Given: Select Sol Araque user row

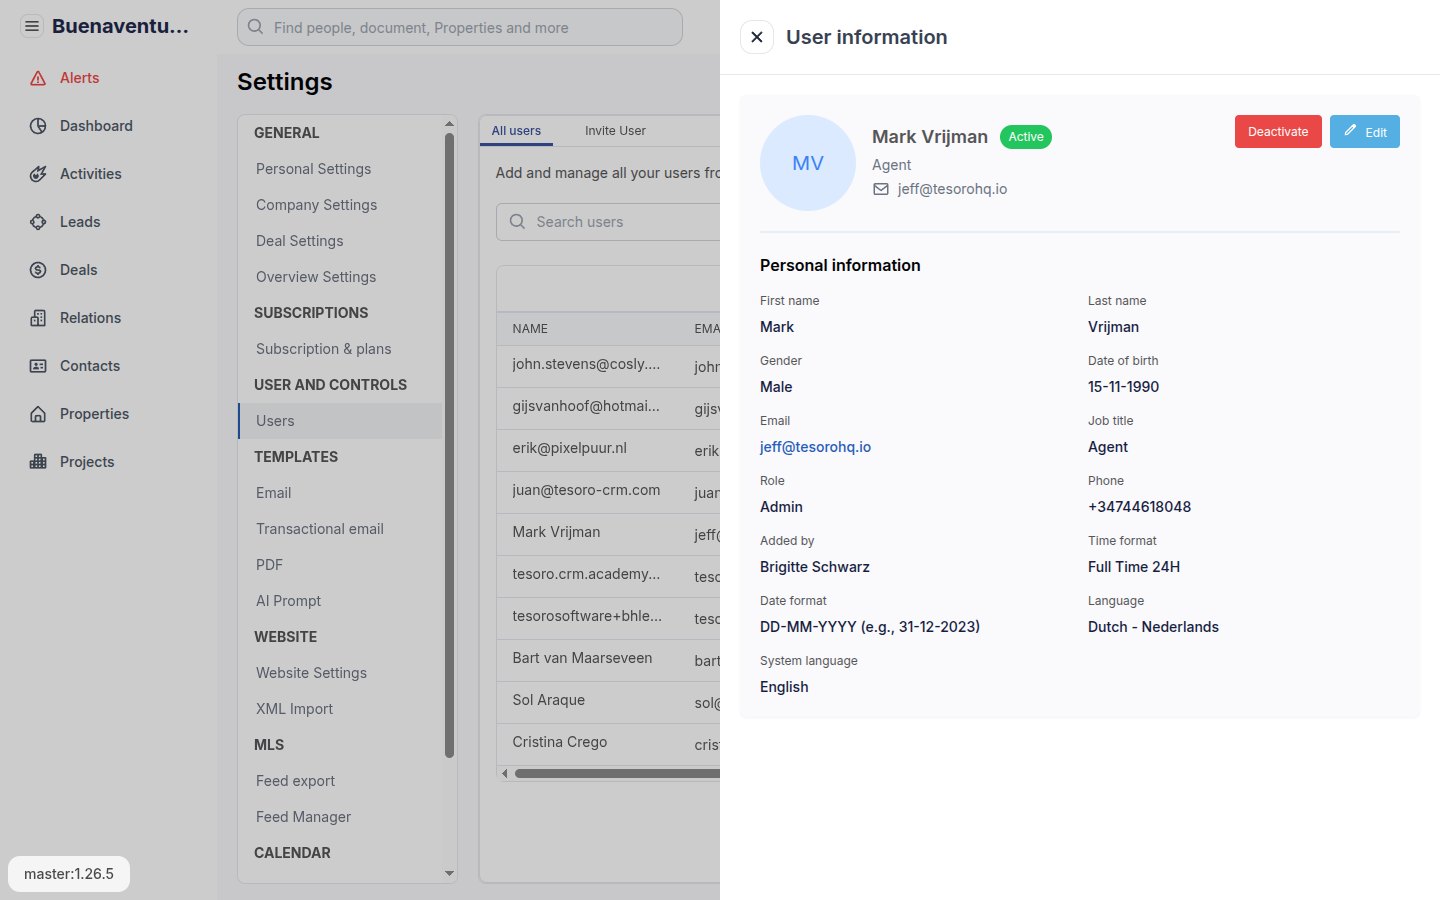Looking at the screenshot, I should [x=608, y=701].
